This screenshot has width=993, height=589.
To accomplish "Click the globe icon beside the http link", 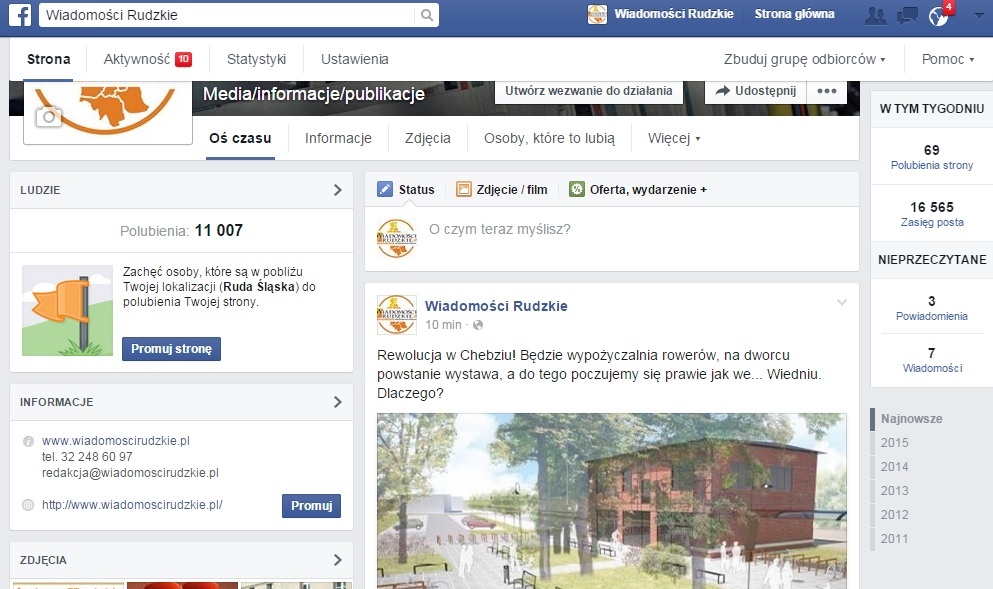I will point(28,505).
